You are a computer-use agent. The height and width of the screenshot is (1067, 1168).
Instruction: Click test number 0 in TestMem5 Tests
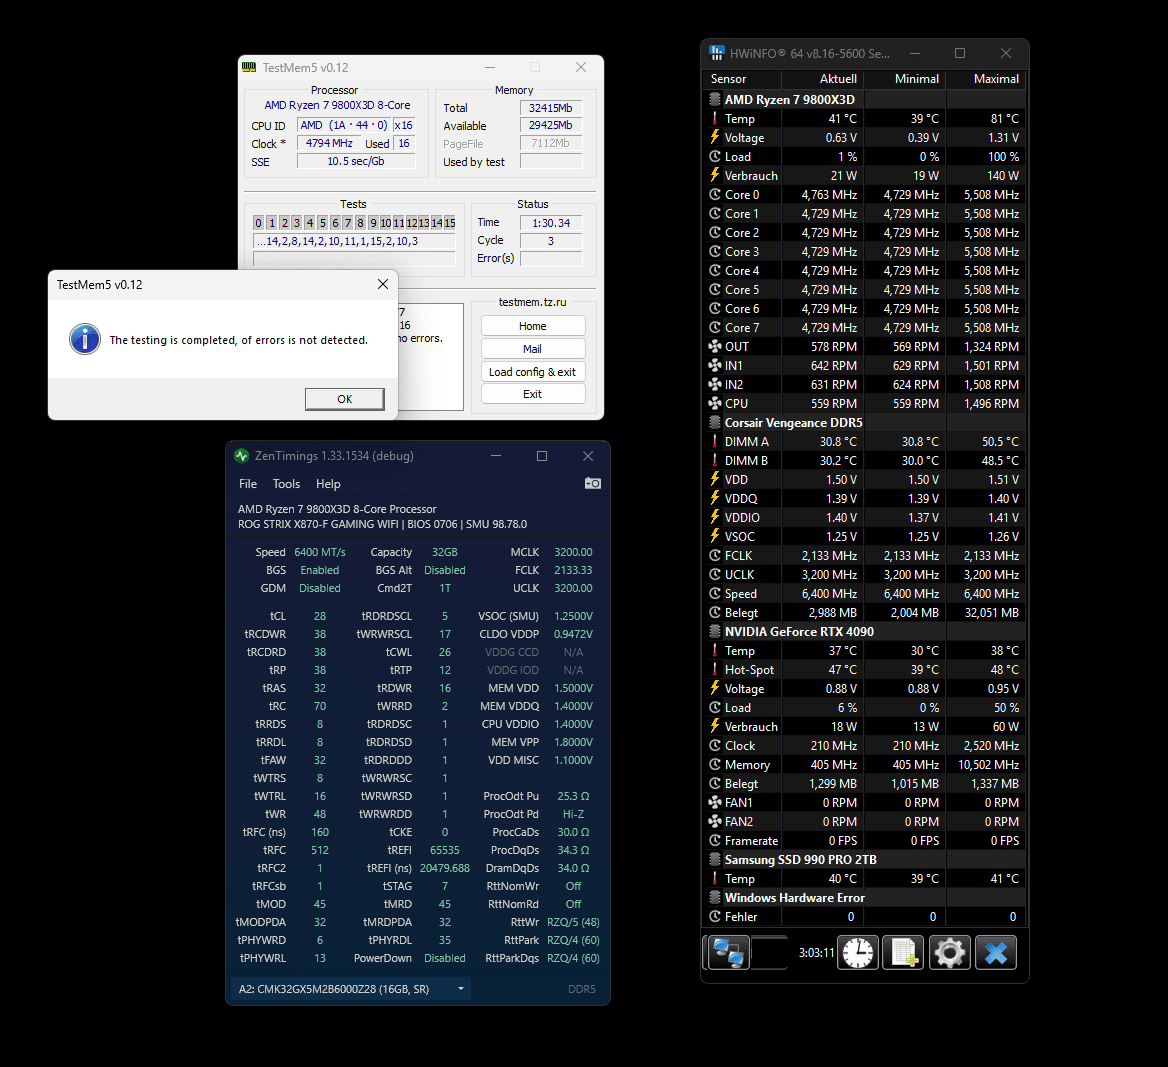[x=258, y=223]
